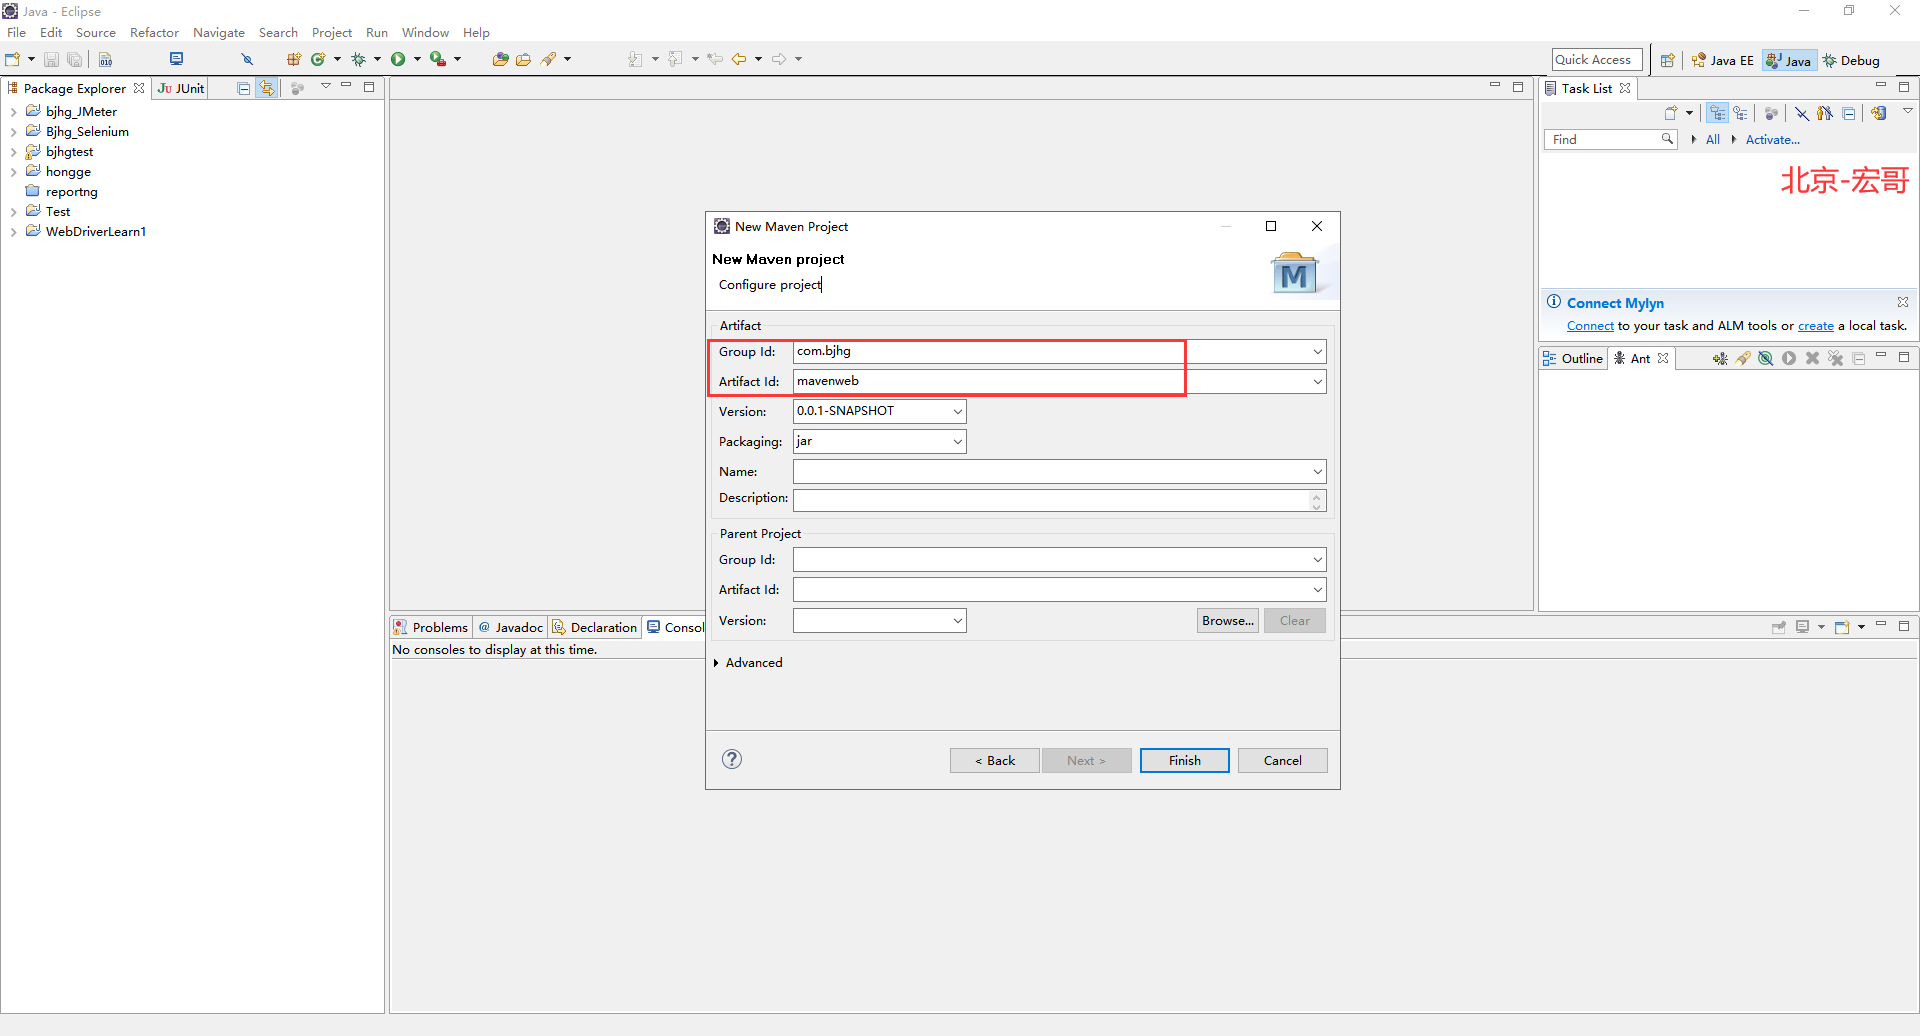Open the Refactor menu
The height and width of the screenshot is (1036, 1920).
coord(154,33)
